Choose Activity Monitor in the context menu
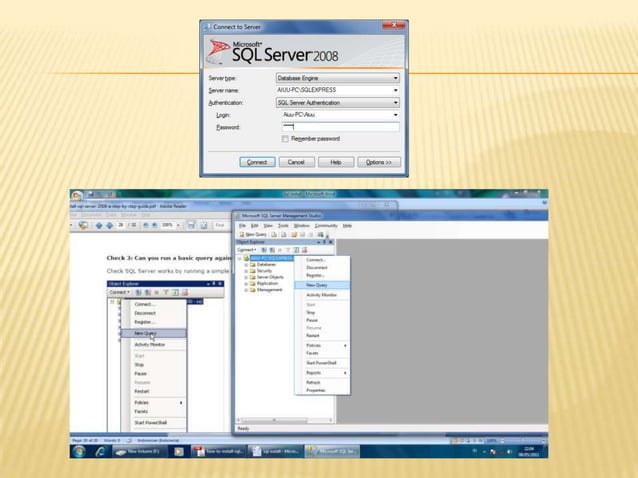This screenshot has width=638, height=478. click(x=322, y=295)
